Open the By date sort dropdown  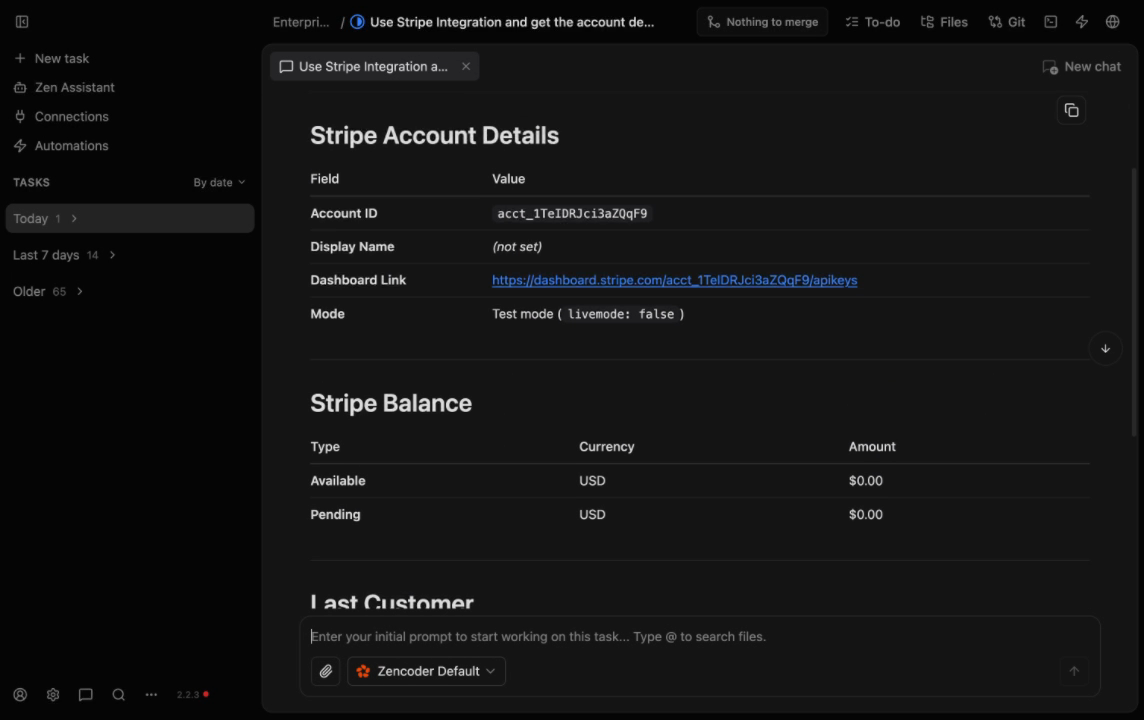click(x=219, y=182)
